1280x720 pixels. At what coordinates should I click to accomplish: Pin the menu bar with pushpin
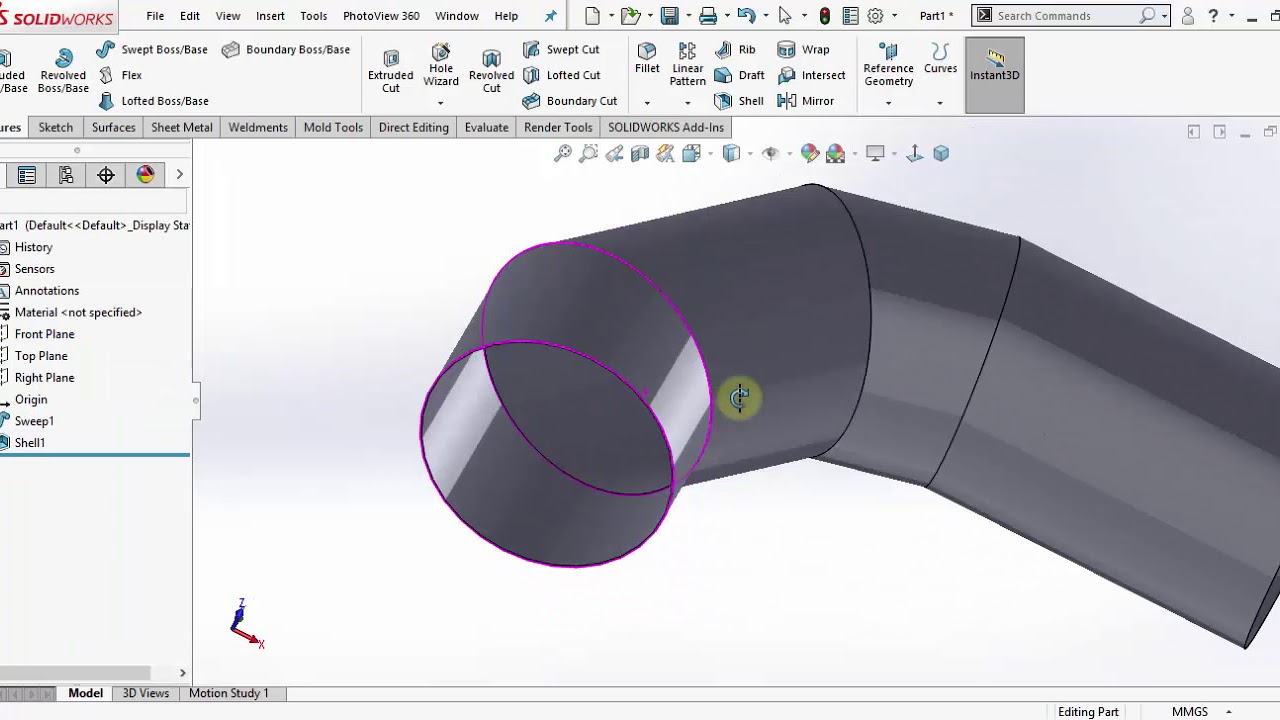(550, 16)
